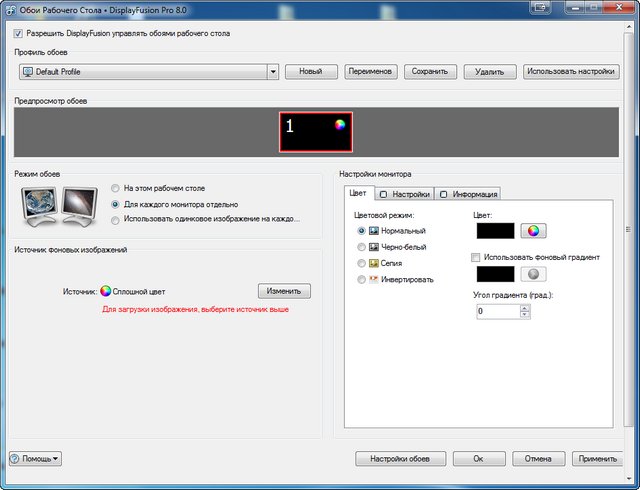The image size is (640, 490).
Task: Switch to the Информация tab
Action: pos(468,194)
